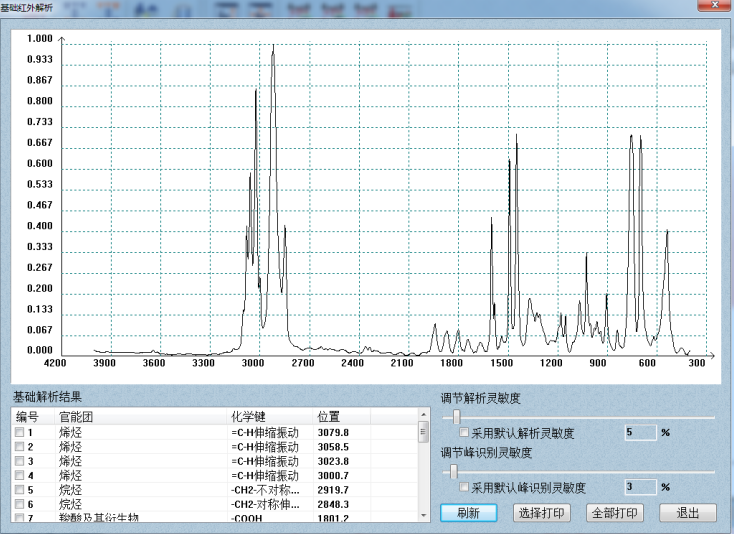
Task: Enable 采用默认峰识别灵敏度 checkbox
Action: [465, 488]
